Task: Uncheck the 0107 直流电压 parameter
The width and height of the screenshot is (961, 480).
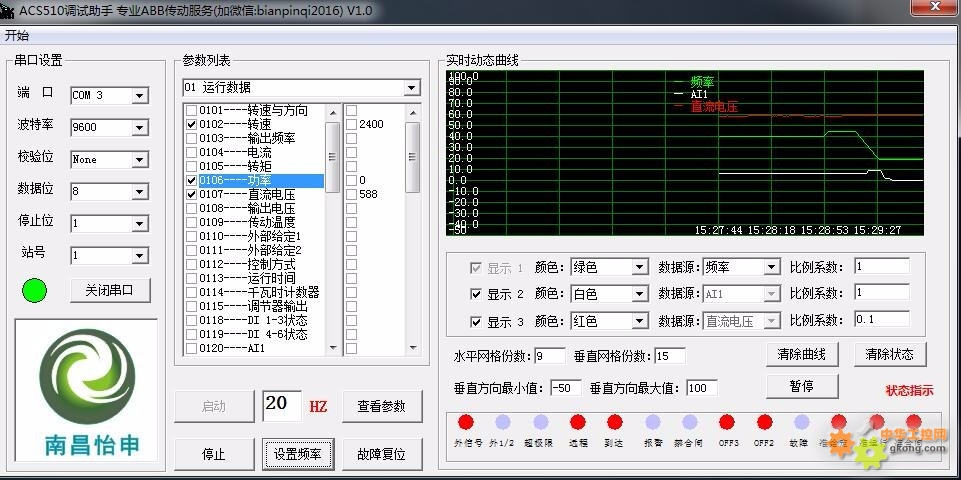Action: [191, 194]
